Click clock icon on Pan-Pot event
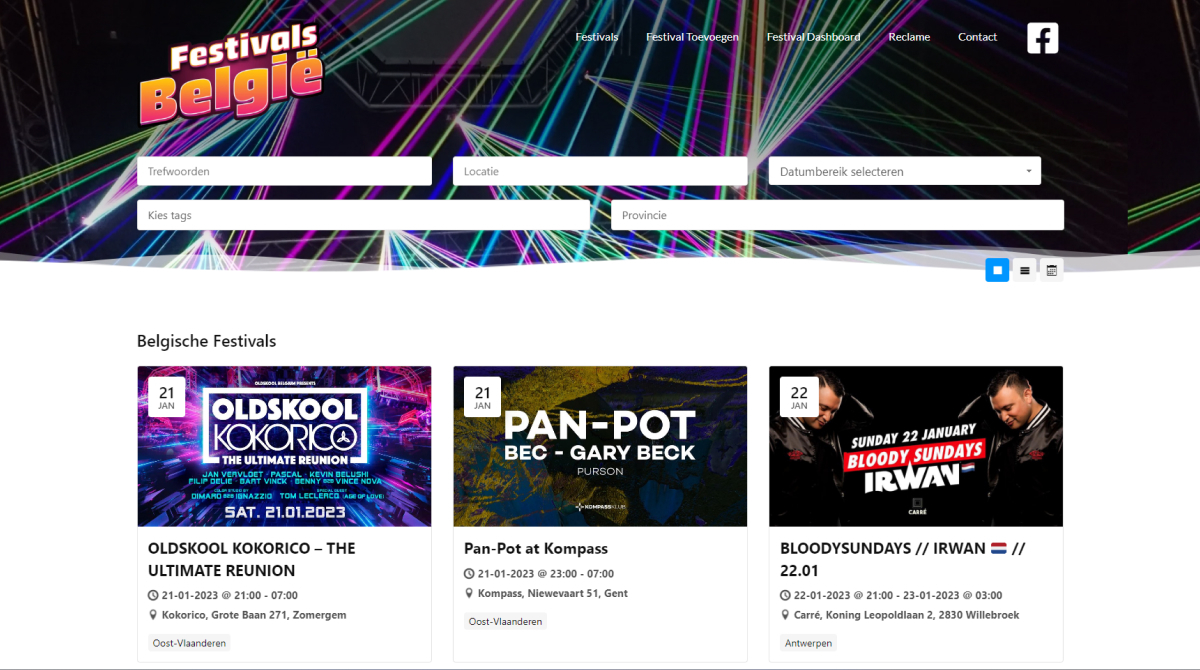Image resolution: width=1200 pixels, height=670 pixels. click(x=469, y=574)
